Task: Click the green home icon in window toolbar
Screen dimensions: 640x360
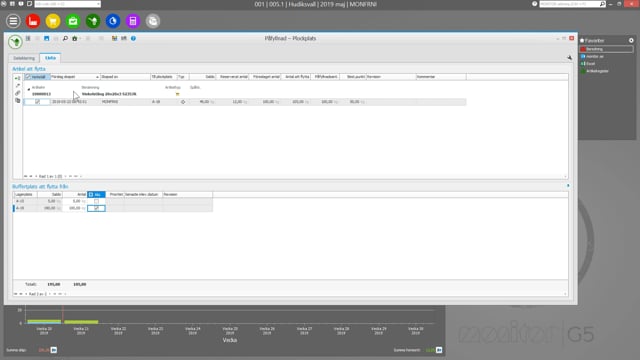Action: 75,38
